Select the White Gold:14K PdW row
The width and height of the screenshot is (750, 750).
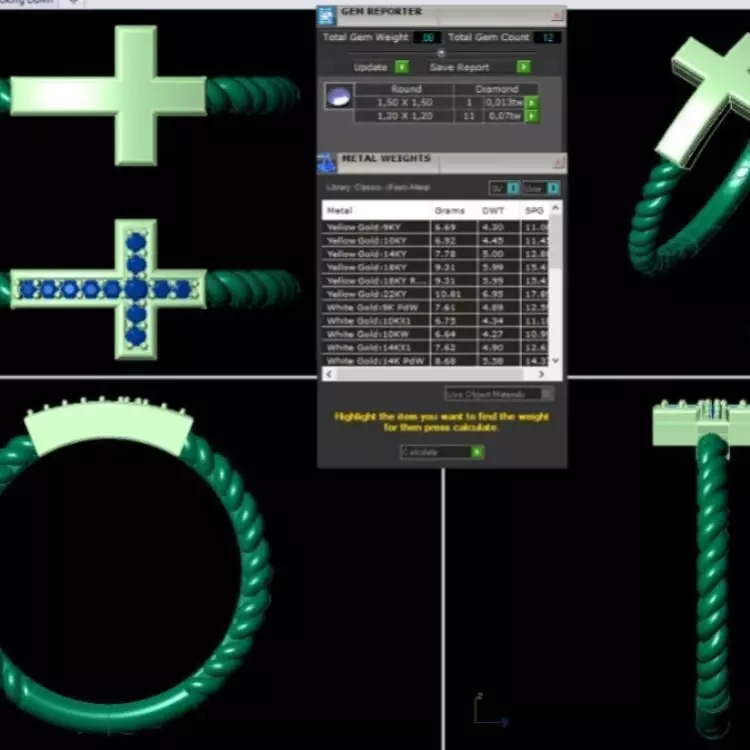435,361
